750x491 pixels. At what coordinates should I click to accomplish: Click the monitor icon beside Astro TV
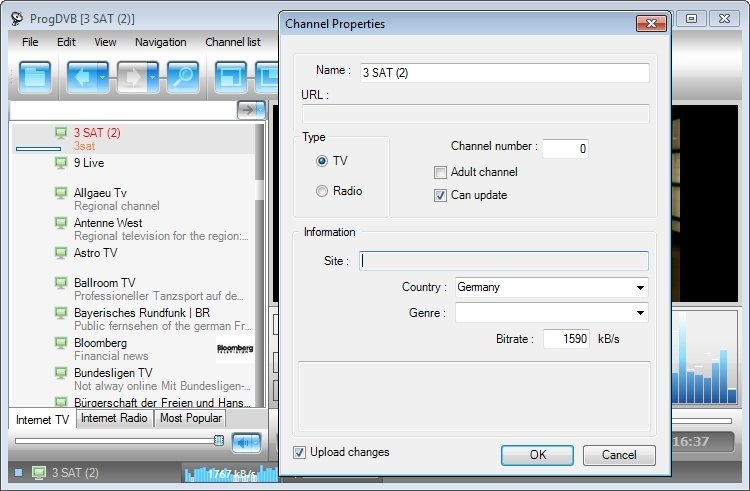(61, 253)
